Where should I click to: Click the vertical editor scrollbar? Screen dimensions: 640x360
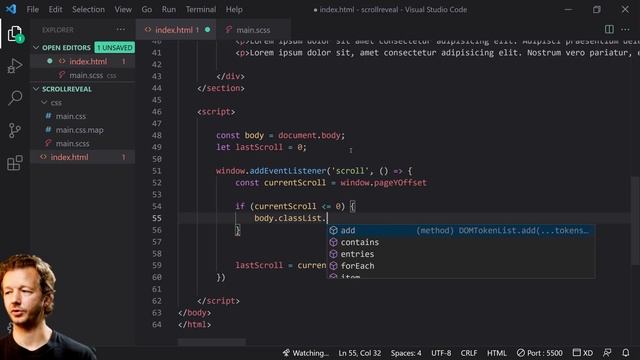(x=636, y=220)
